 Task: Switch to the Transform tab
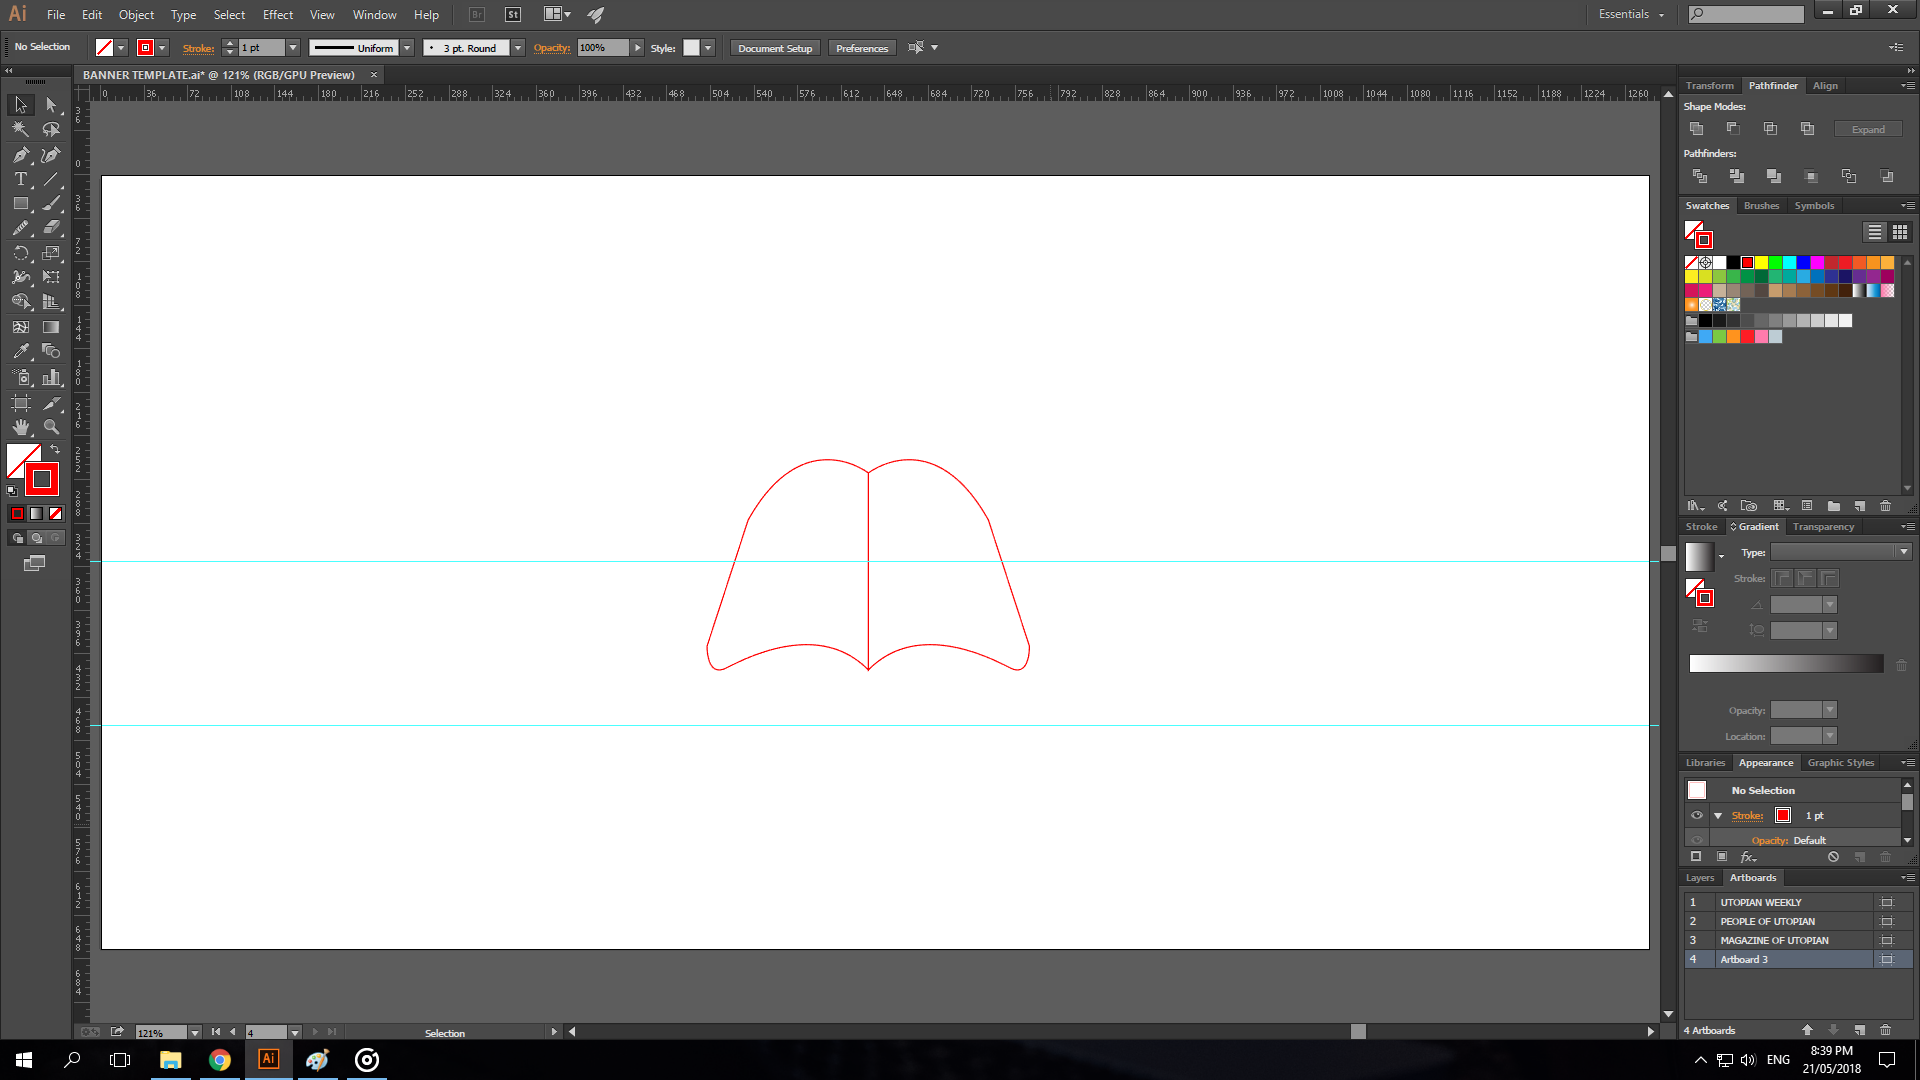coord(1710,86)
